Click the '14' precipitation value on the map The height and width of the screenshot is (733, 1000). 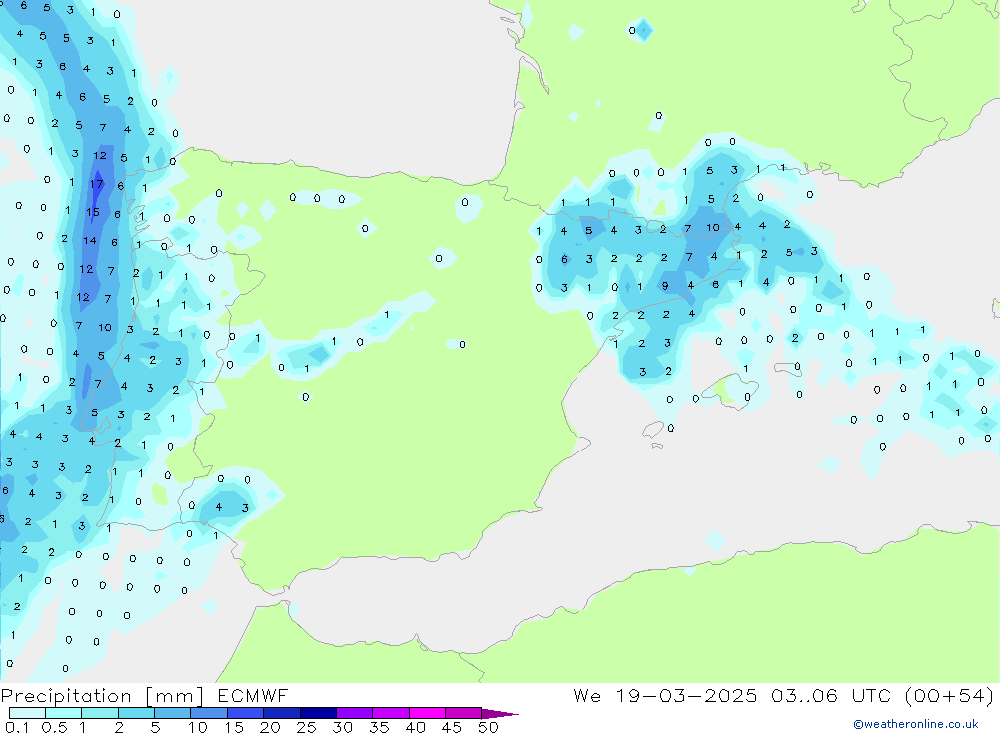click(x=89, y=241)
